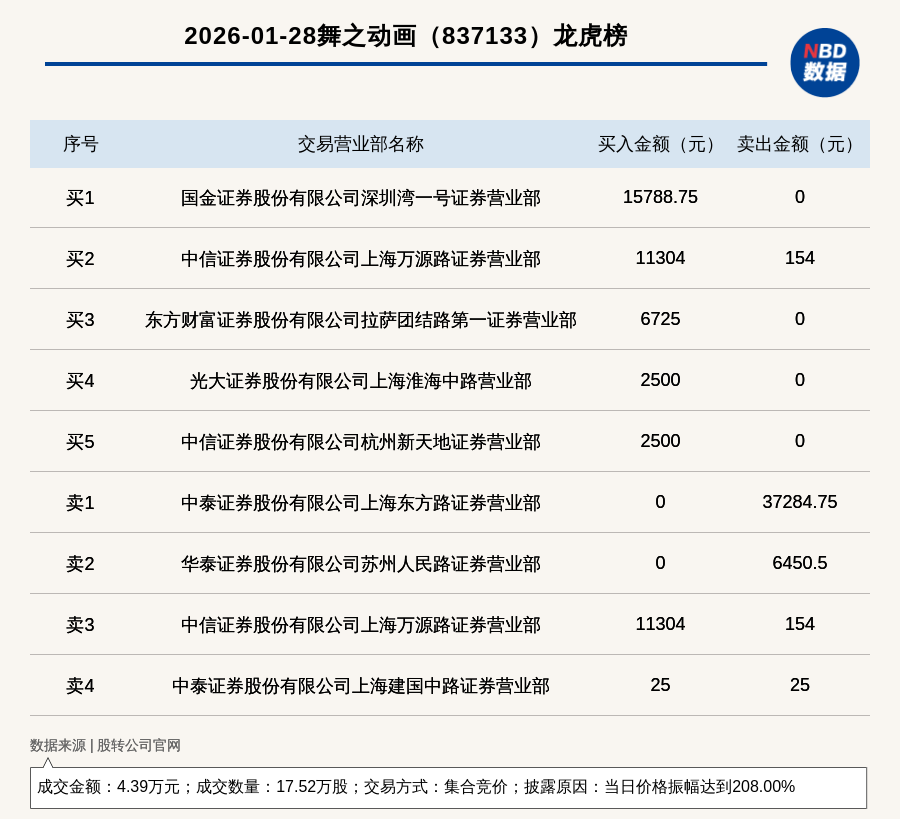Click the NBD数据 logo icon
900x819 pixels.
click(824, 62)
